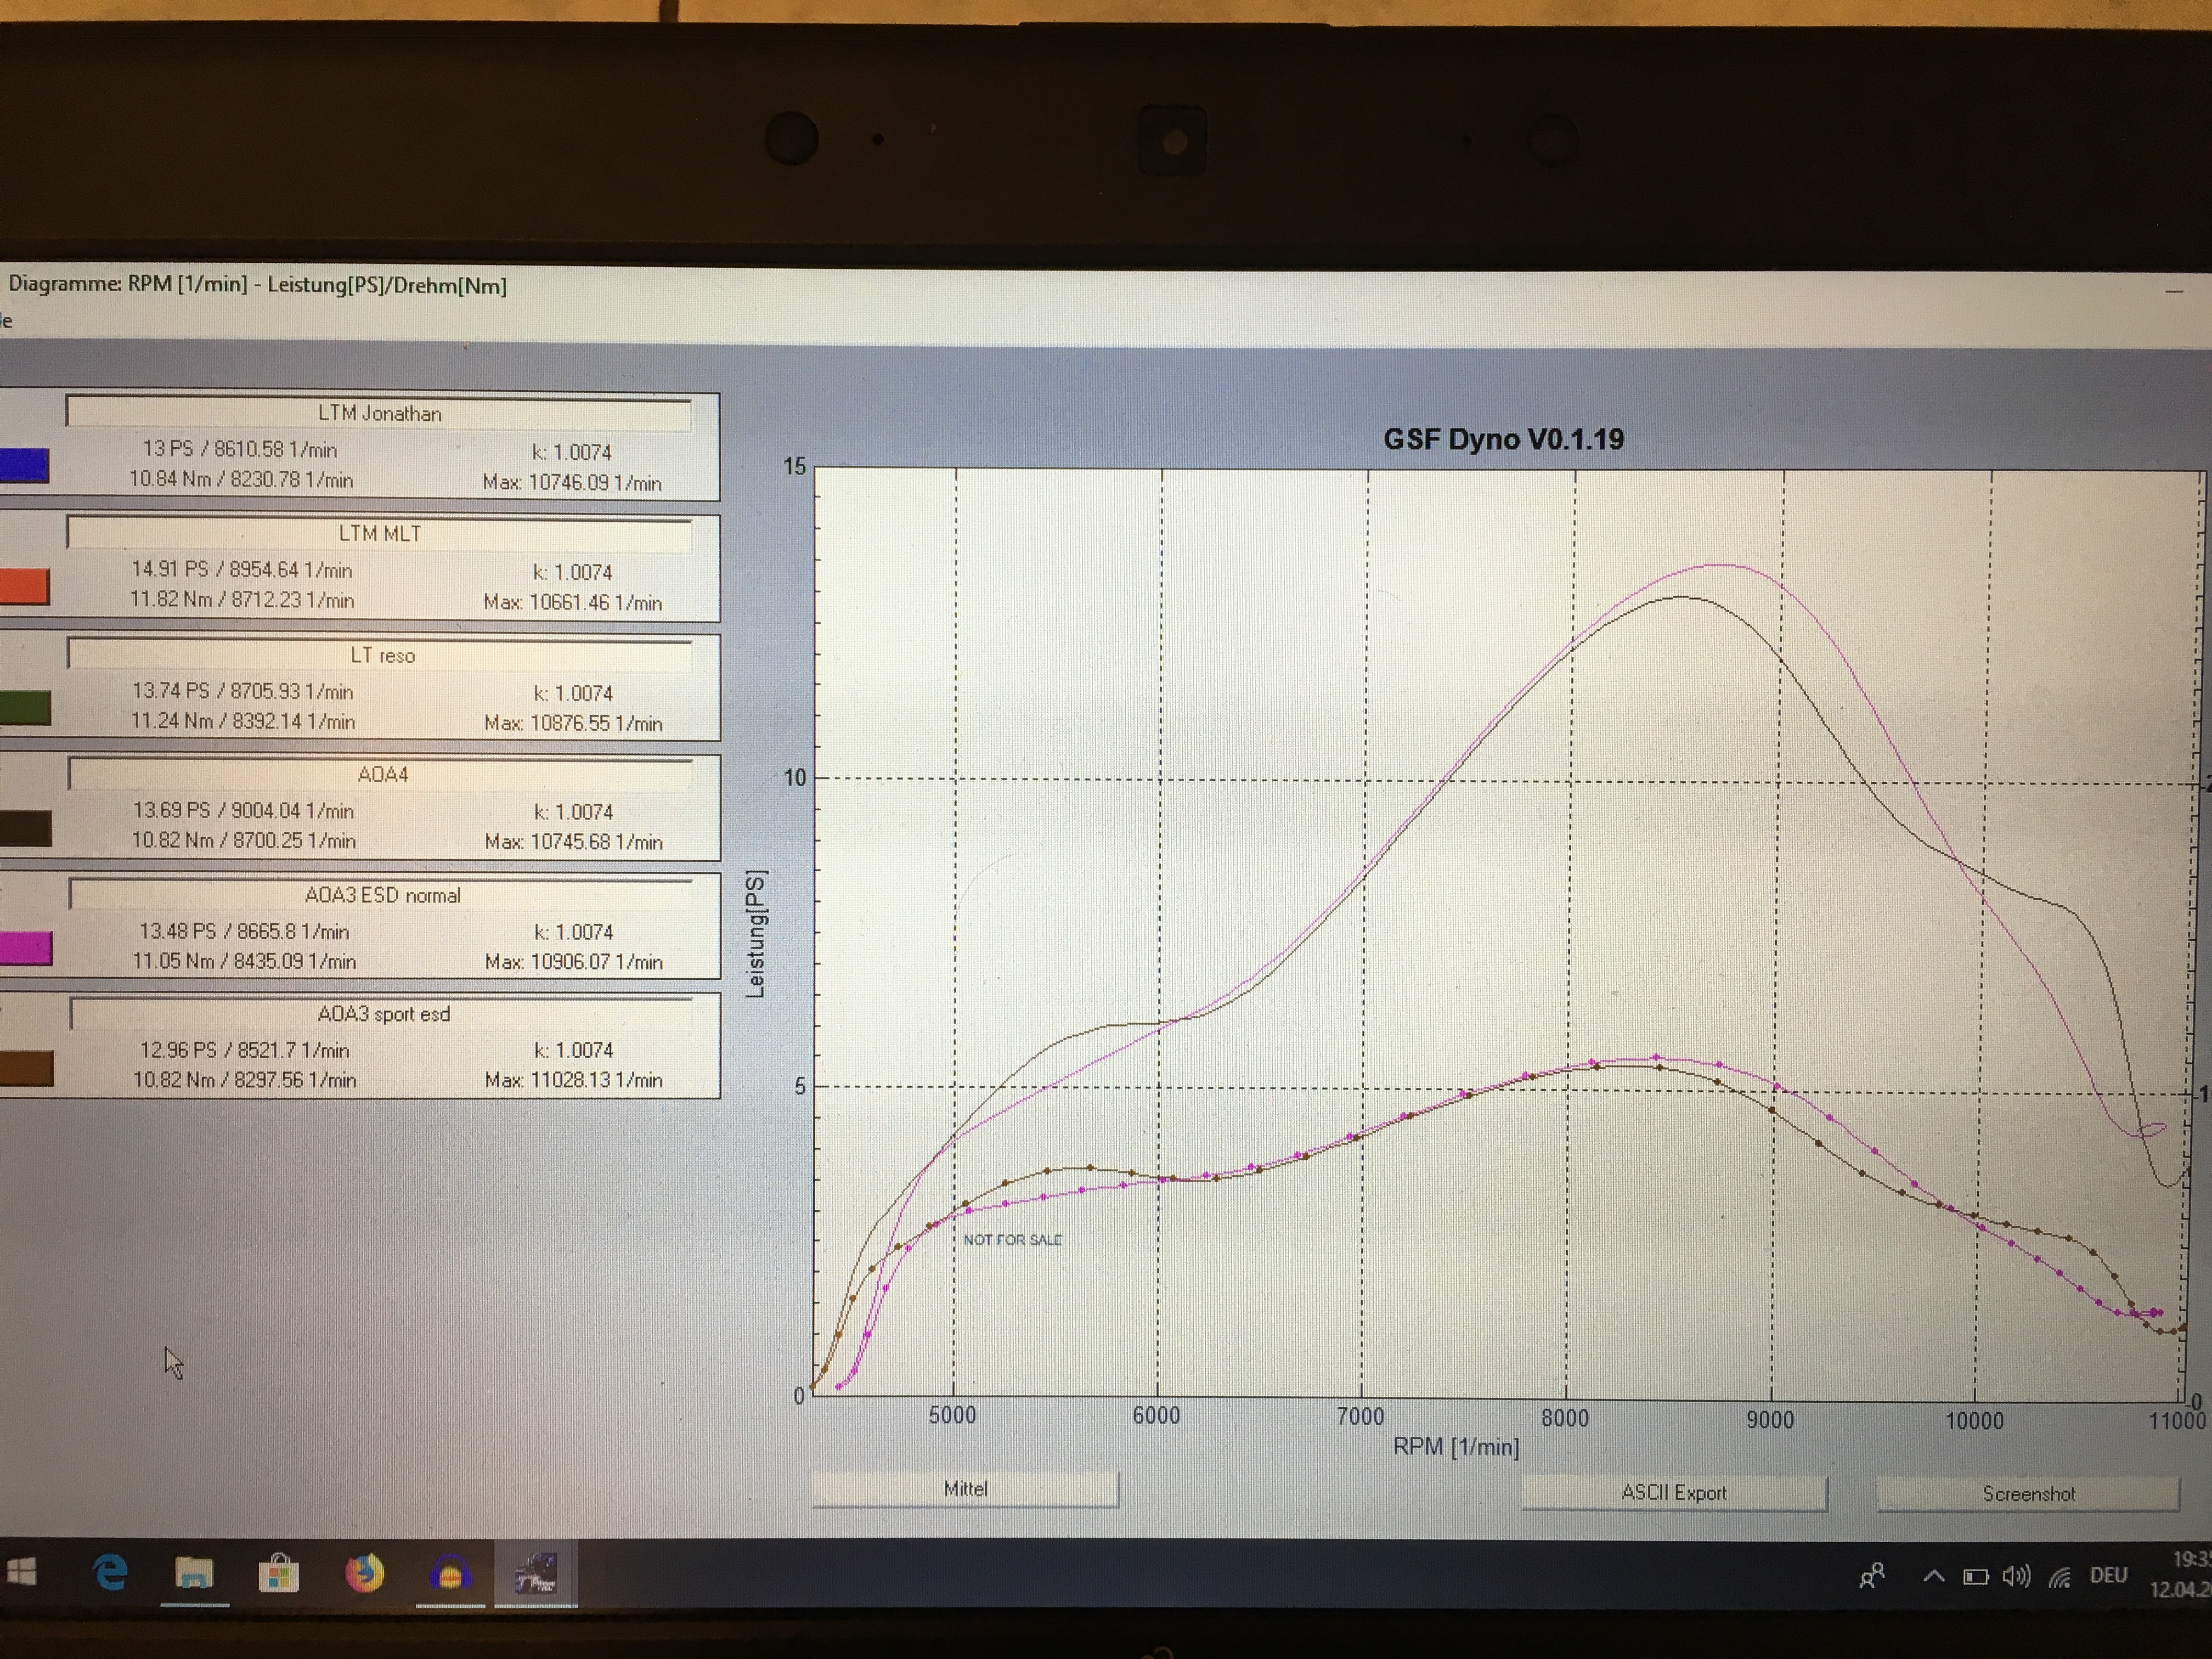Open the Wi-Fi network tray icon

pos(2059,1577)
